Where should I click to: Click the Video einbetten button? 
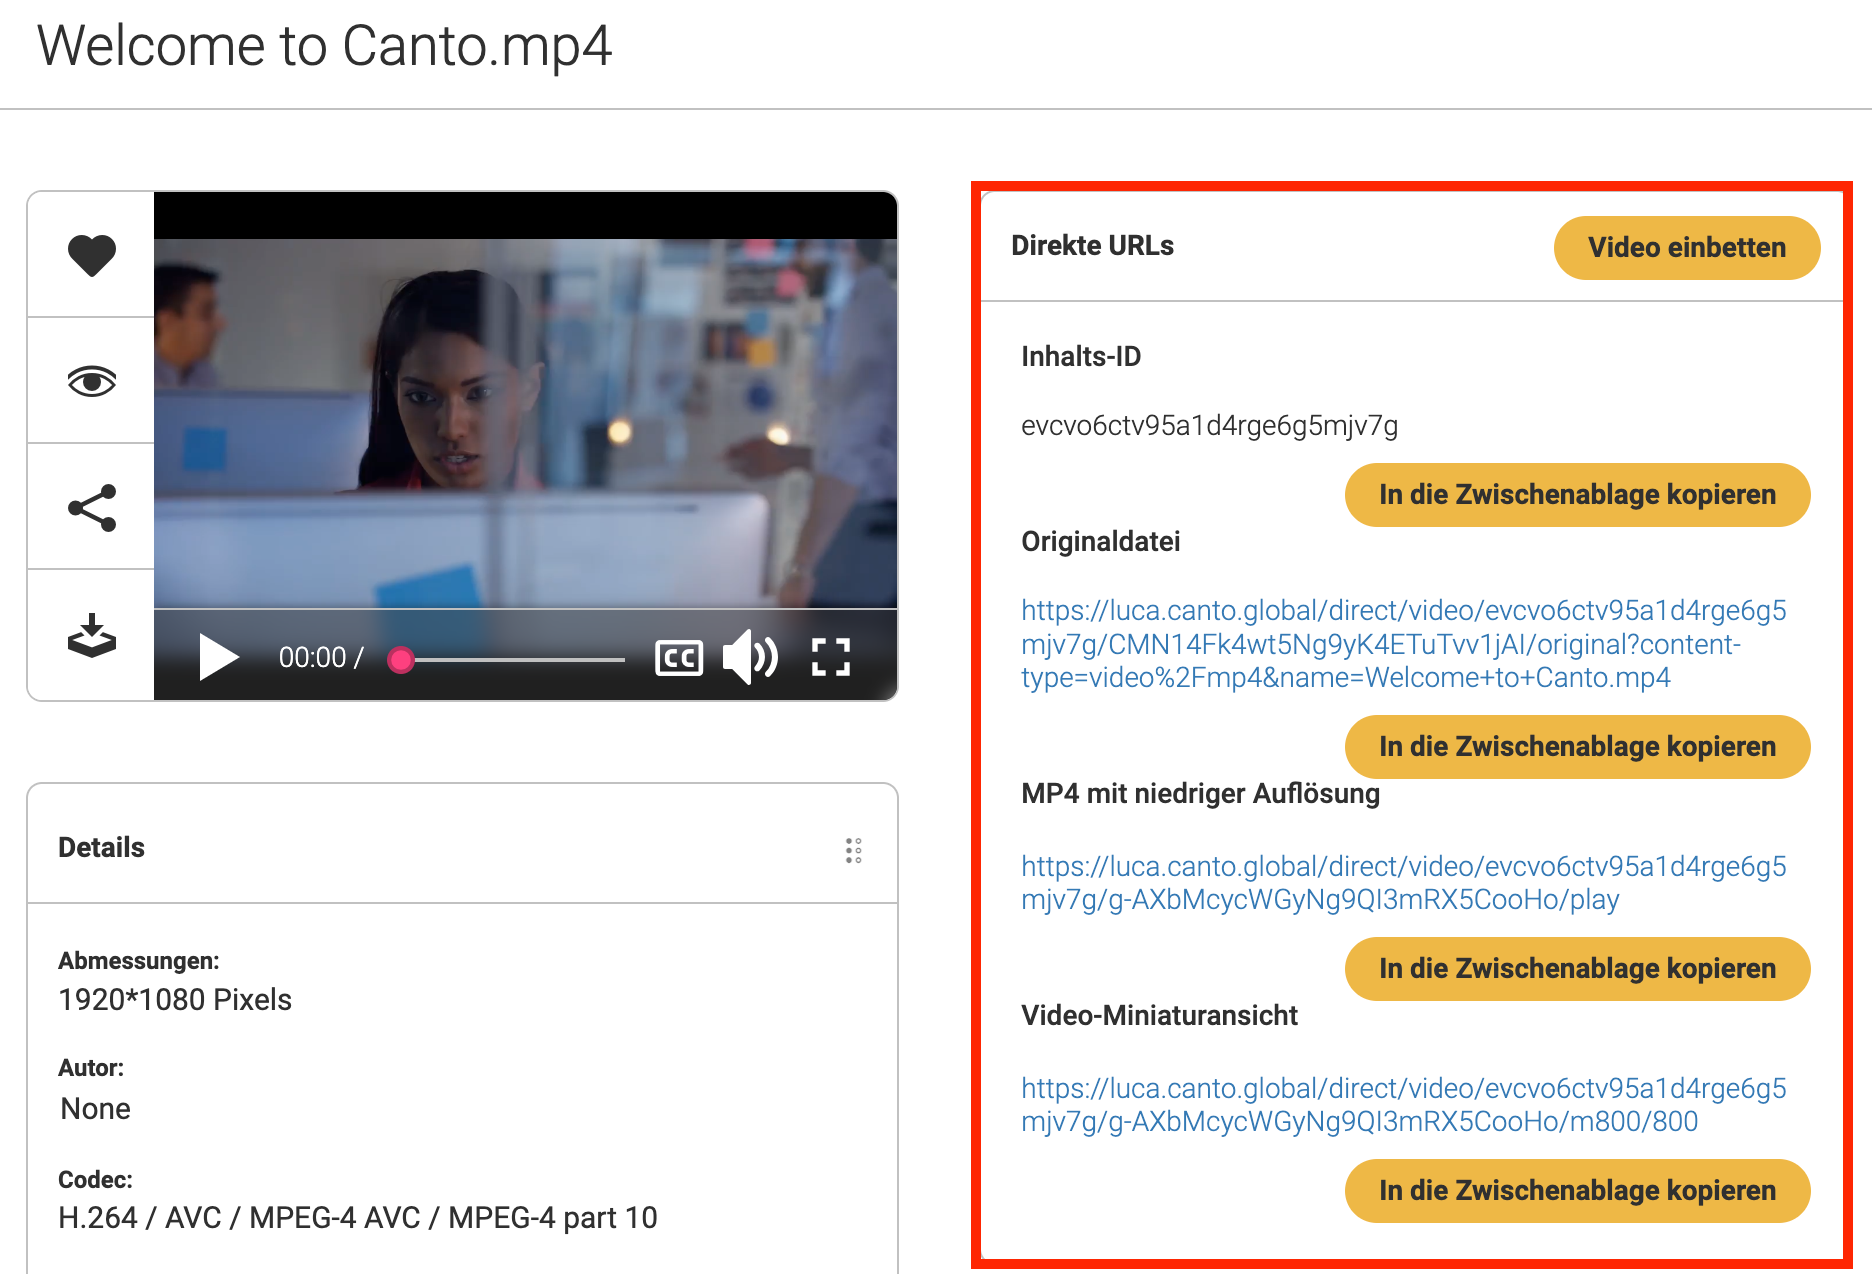point(1686,248)
